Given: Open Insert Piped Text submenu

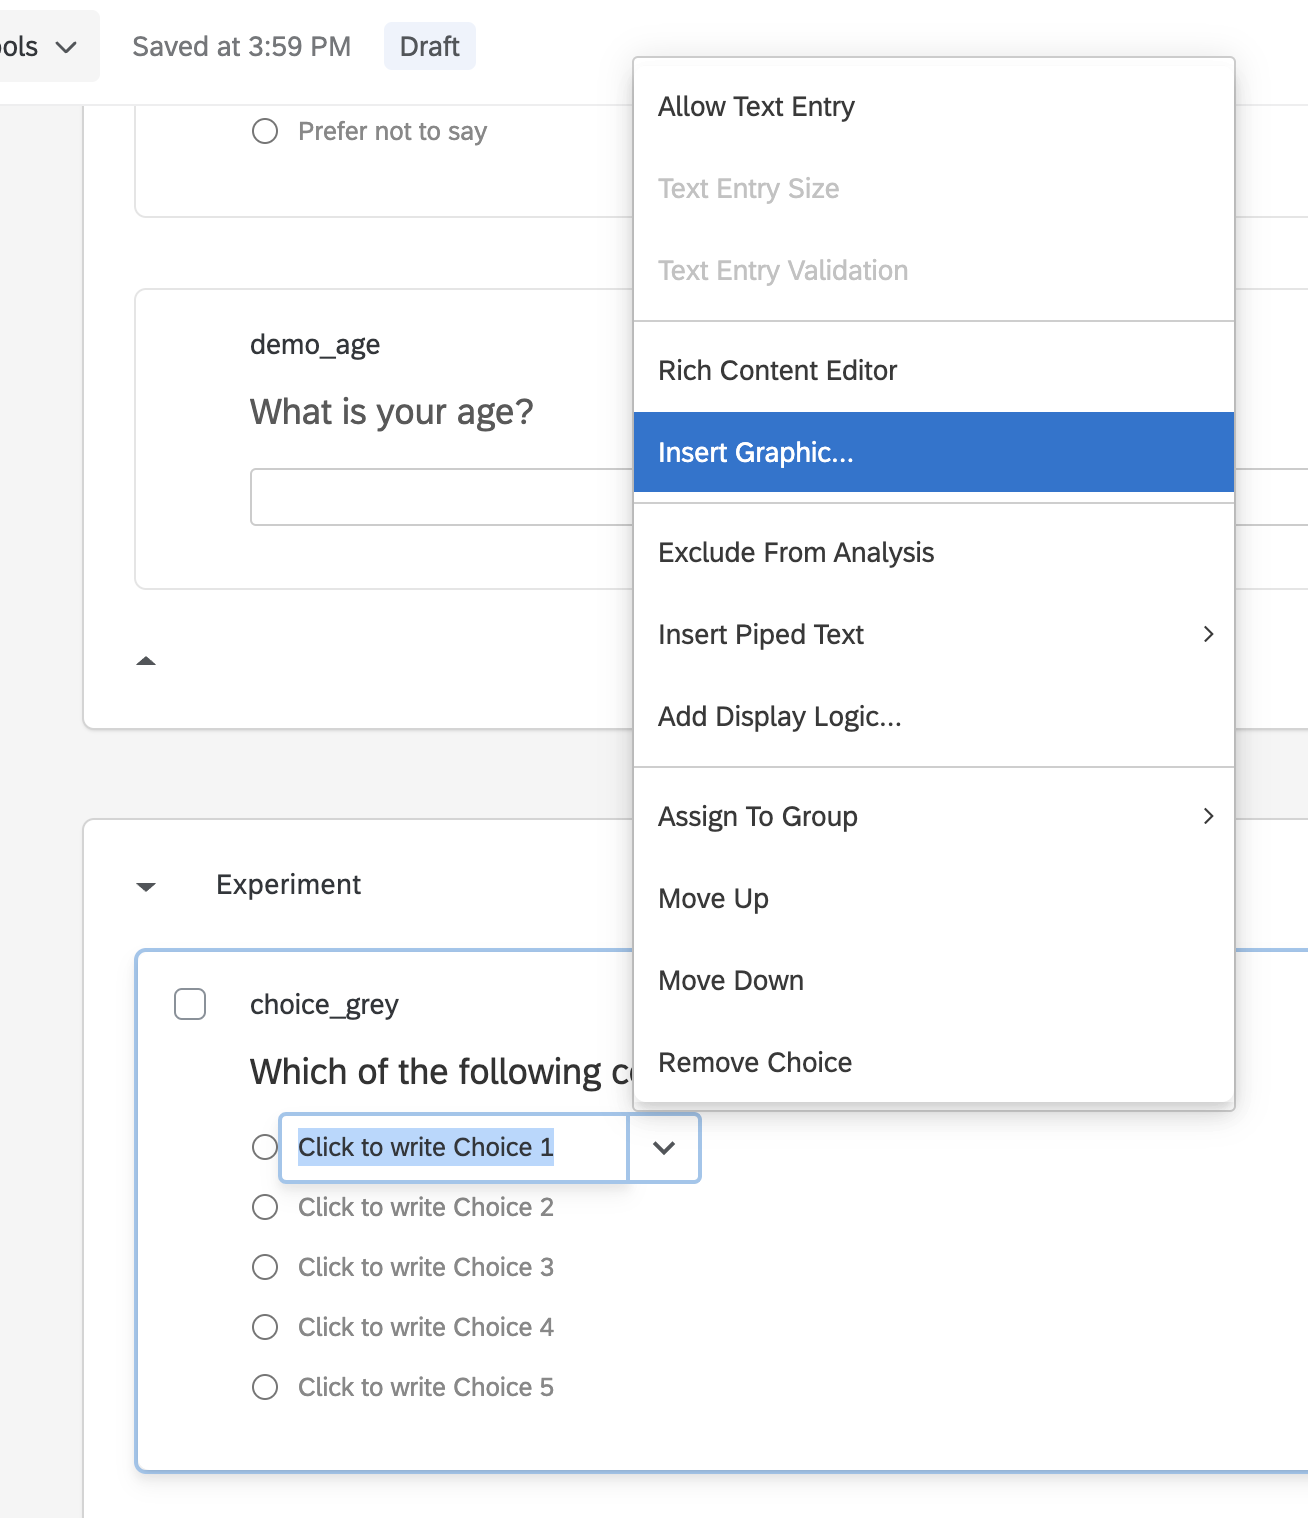Looking at the screenshot, I should point(933,635).
